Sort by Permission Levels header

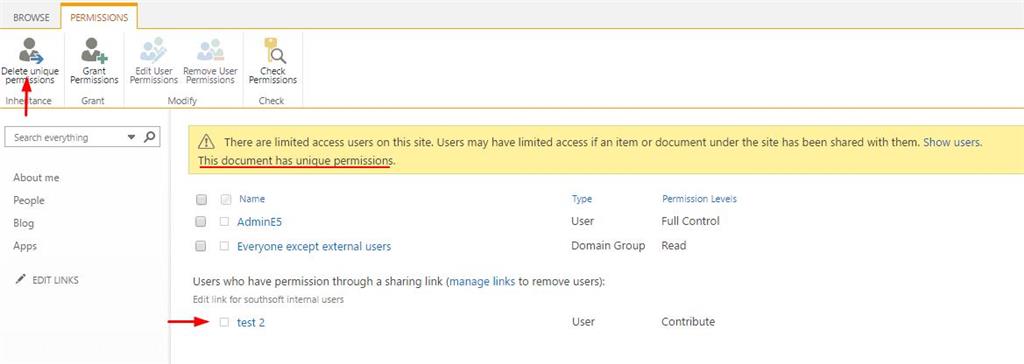coord(699,199)
